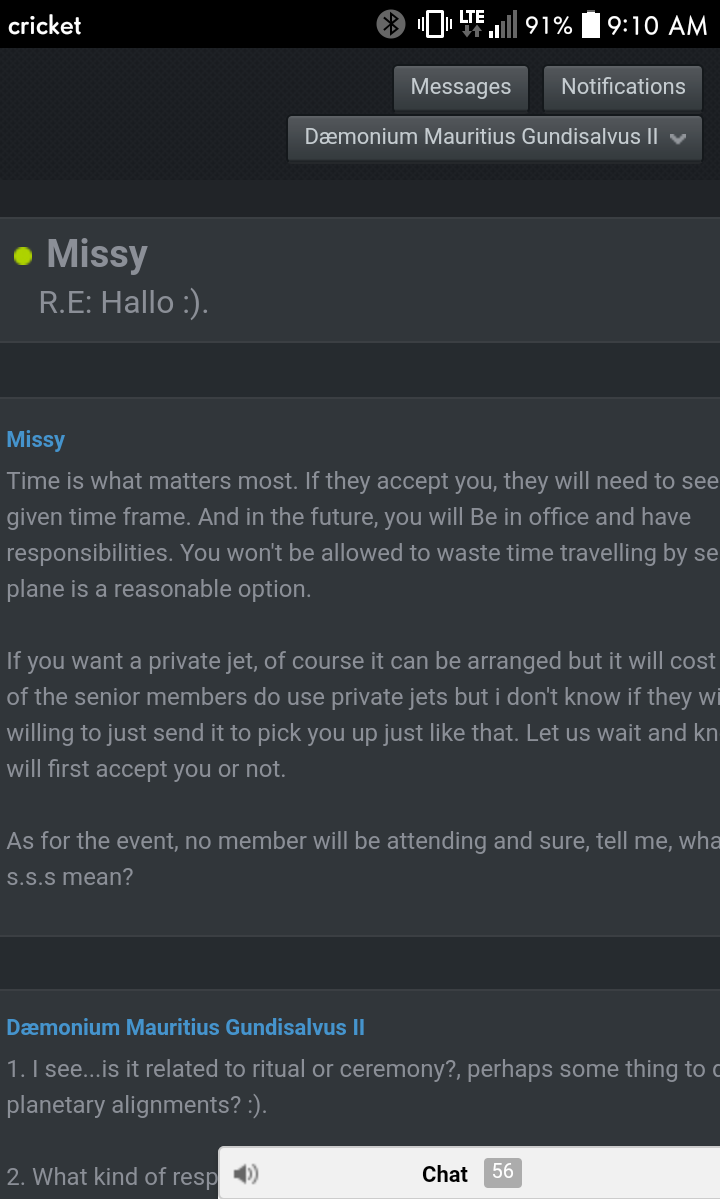720x1199 pixels.
Task: Open Dæmonium Mauritius Gundisalvus II sender profile link
Action: (186, 1027)
